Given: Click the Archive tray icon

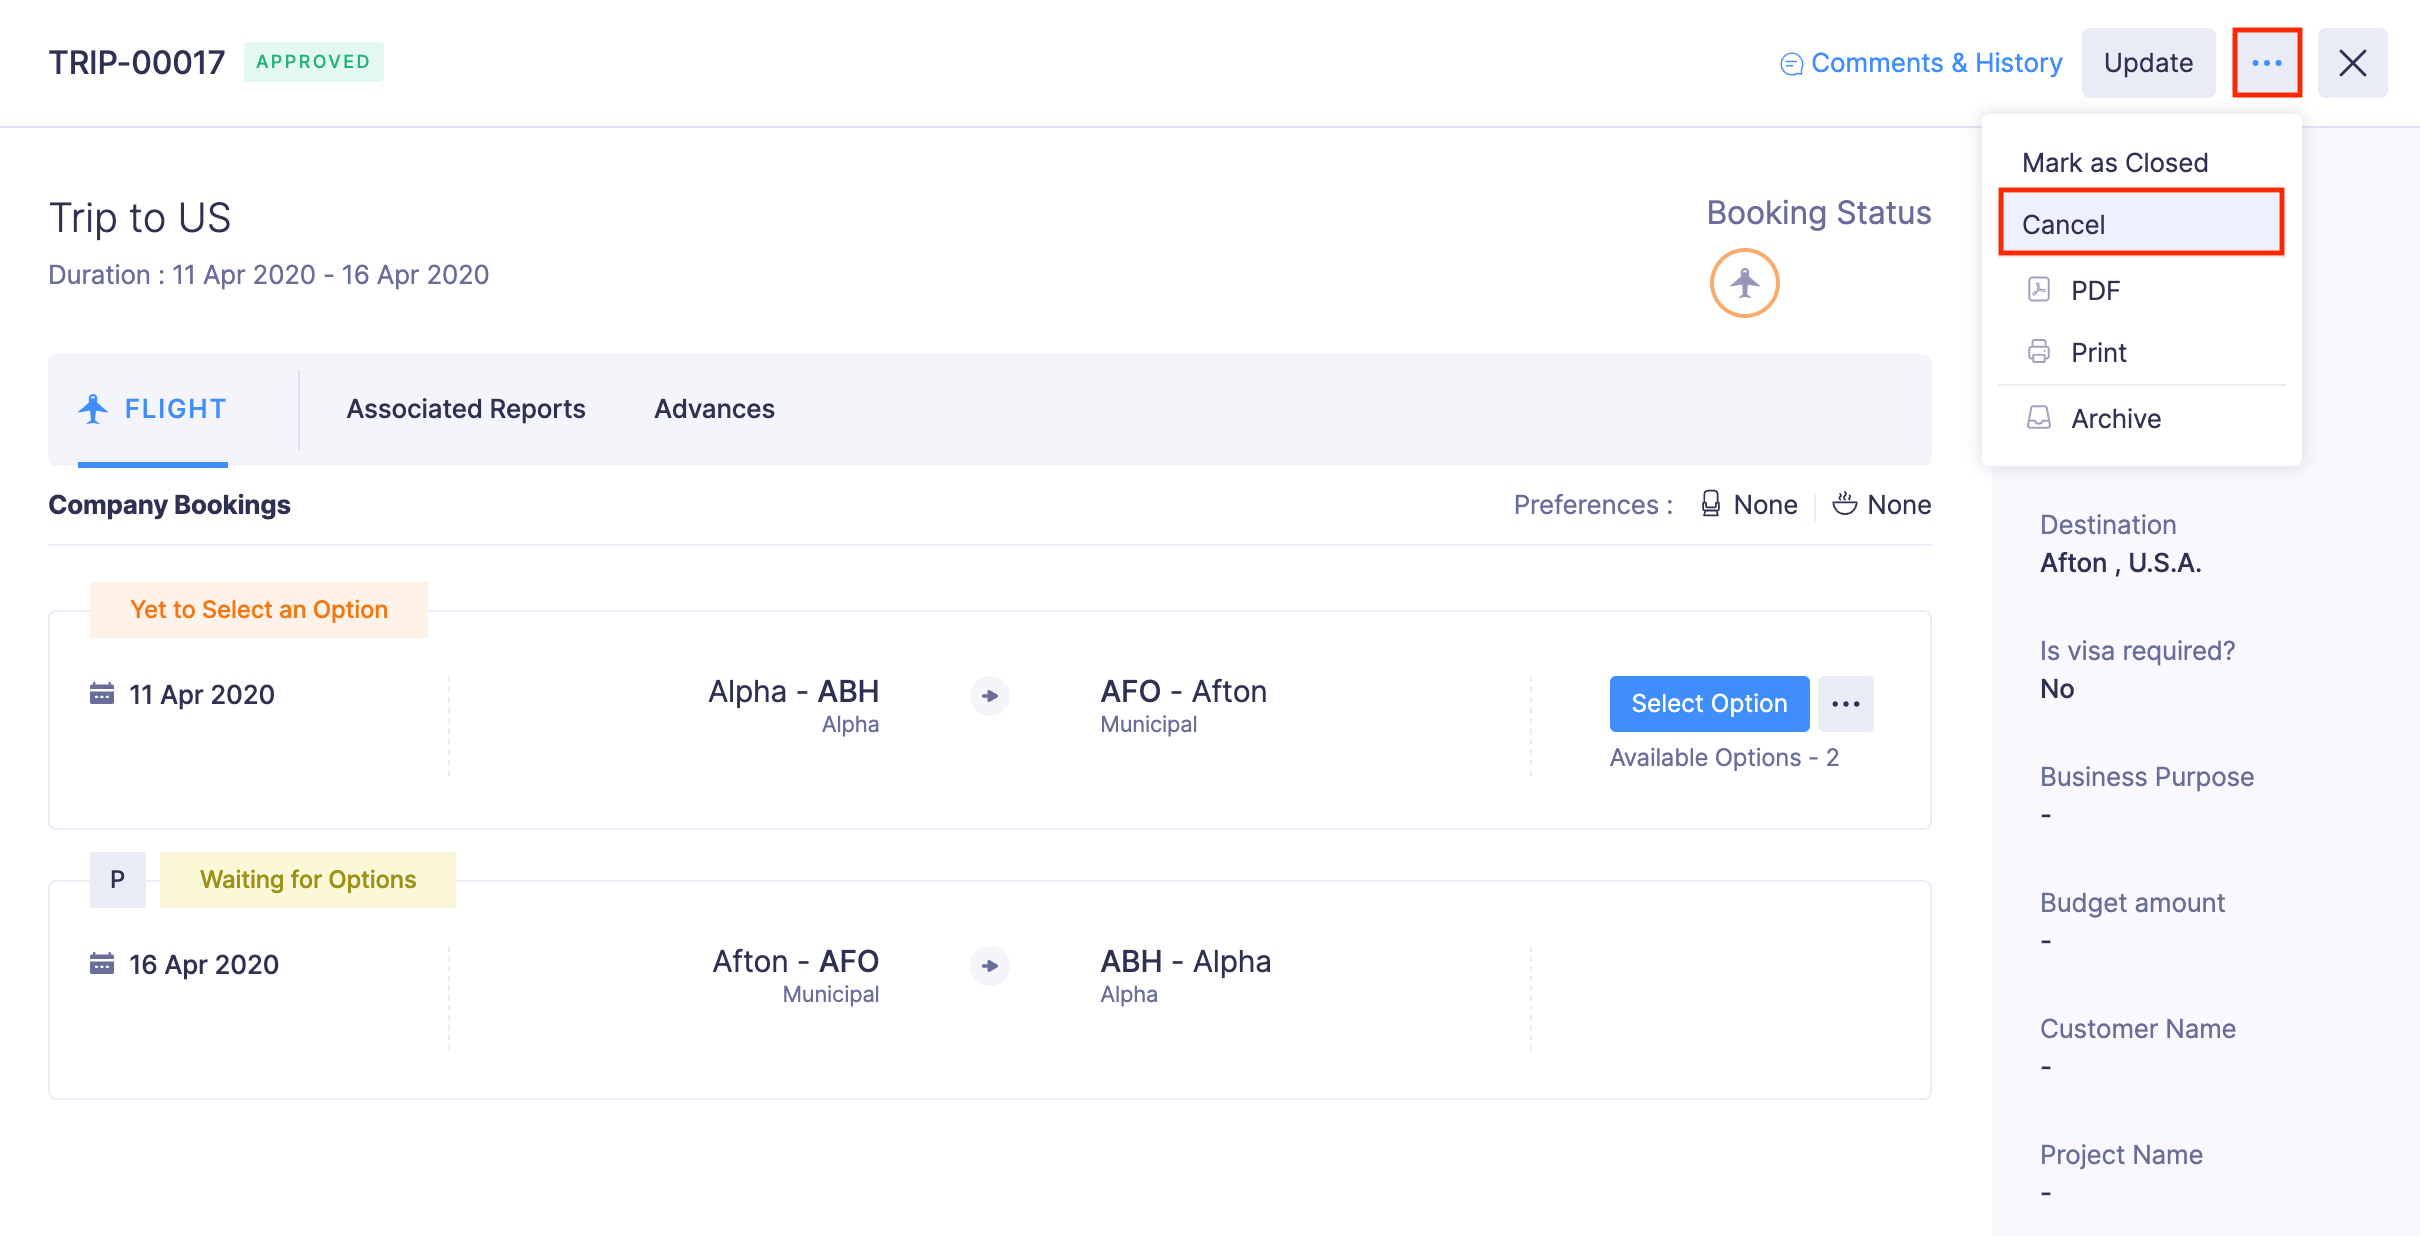Looking at the screenshot, I should tap(2038, 418).
